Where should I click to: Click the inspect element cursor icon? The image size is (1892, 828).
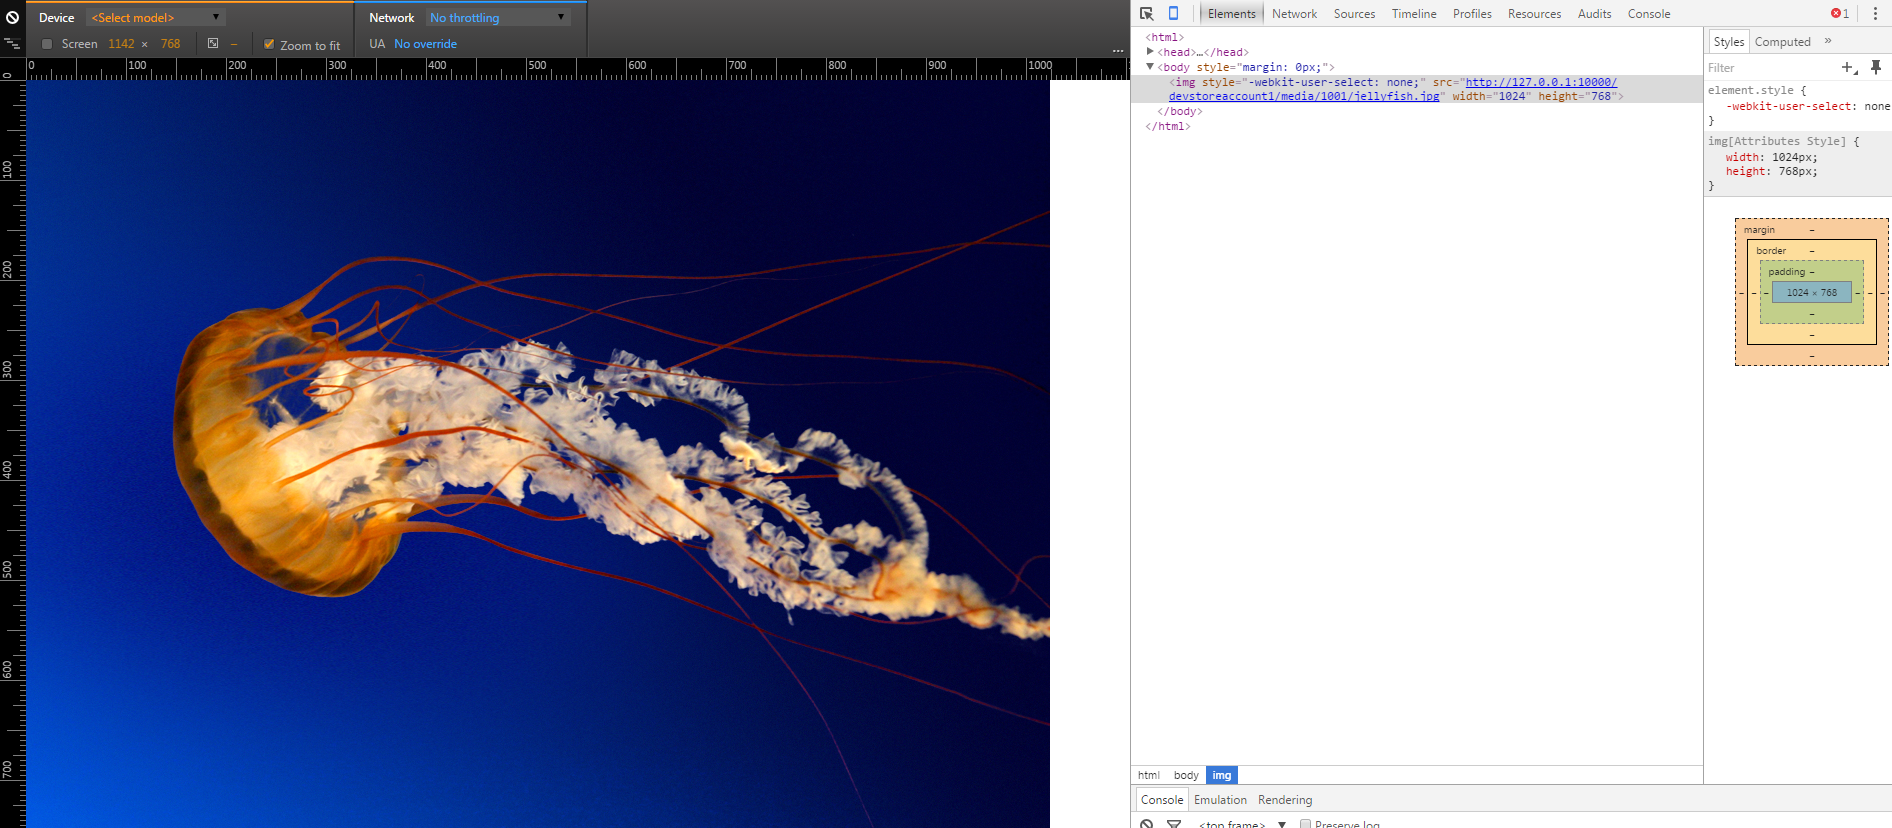(x=1147, y=13)
